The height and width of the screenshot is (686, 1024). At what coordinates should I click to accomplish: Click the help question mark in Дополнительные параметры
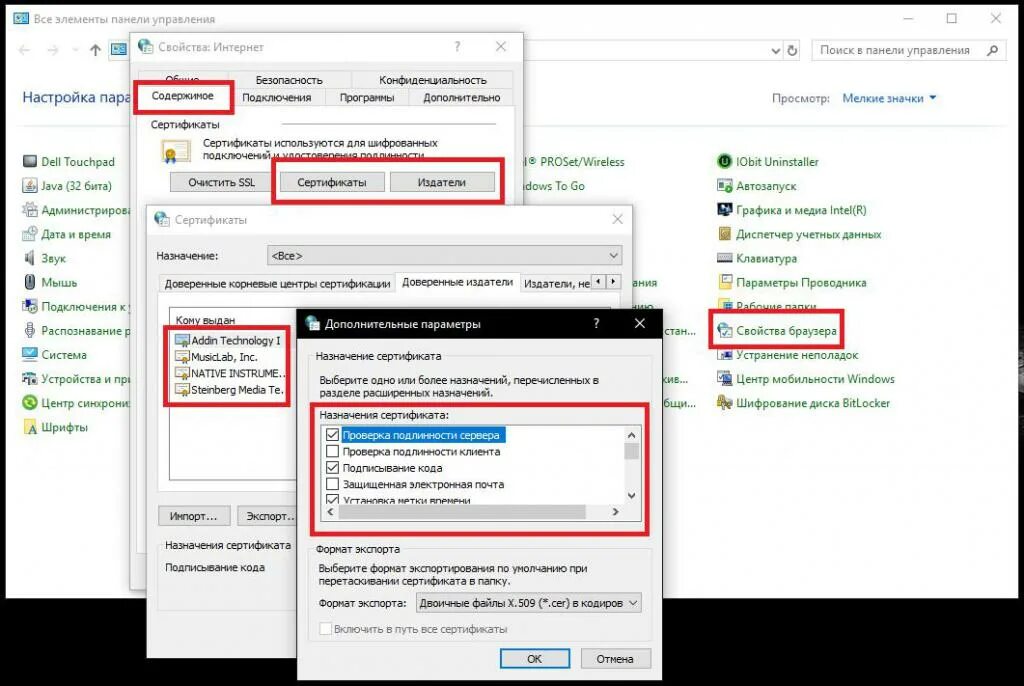(596, 323)
